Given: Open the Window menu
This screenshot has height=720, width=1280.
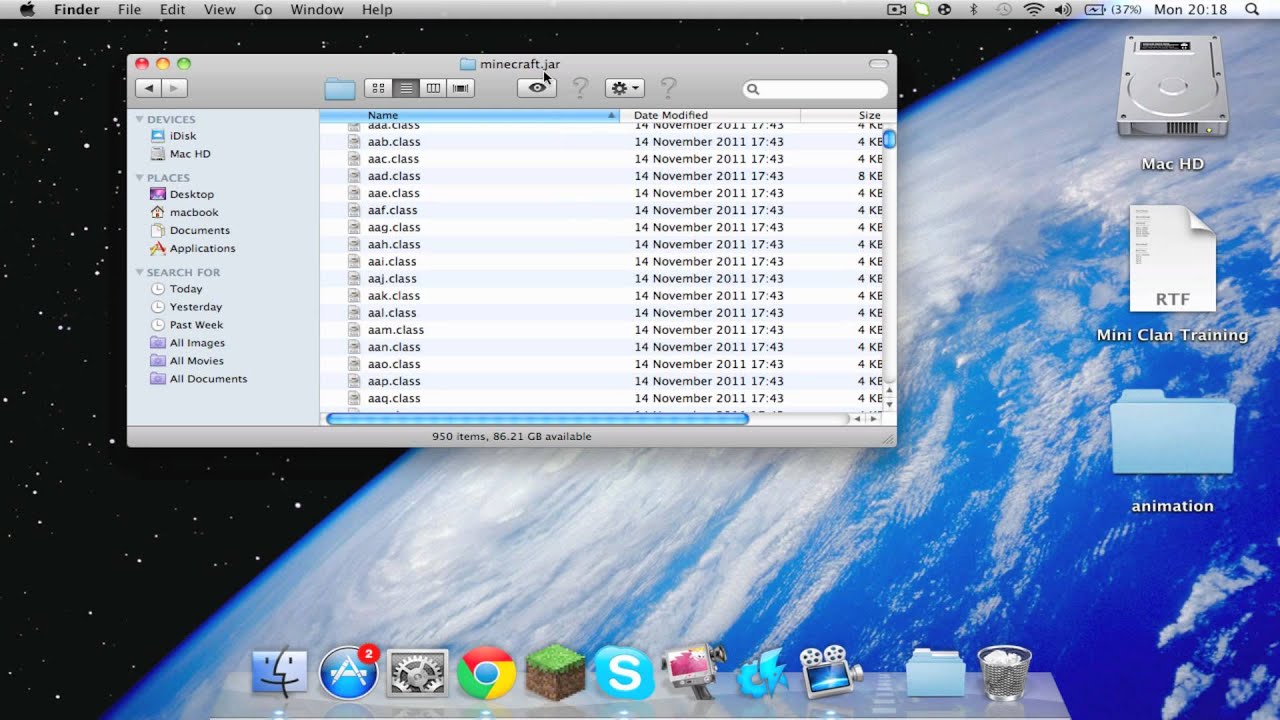Looking at the screenshot, I should click(x=316, y=9).
